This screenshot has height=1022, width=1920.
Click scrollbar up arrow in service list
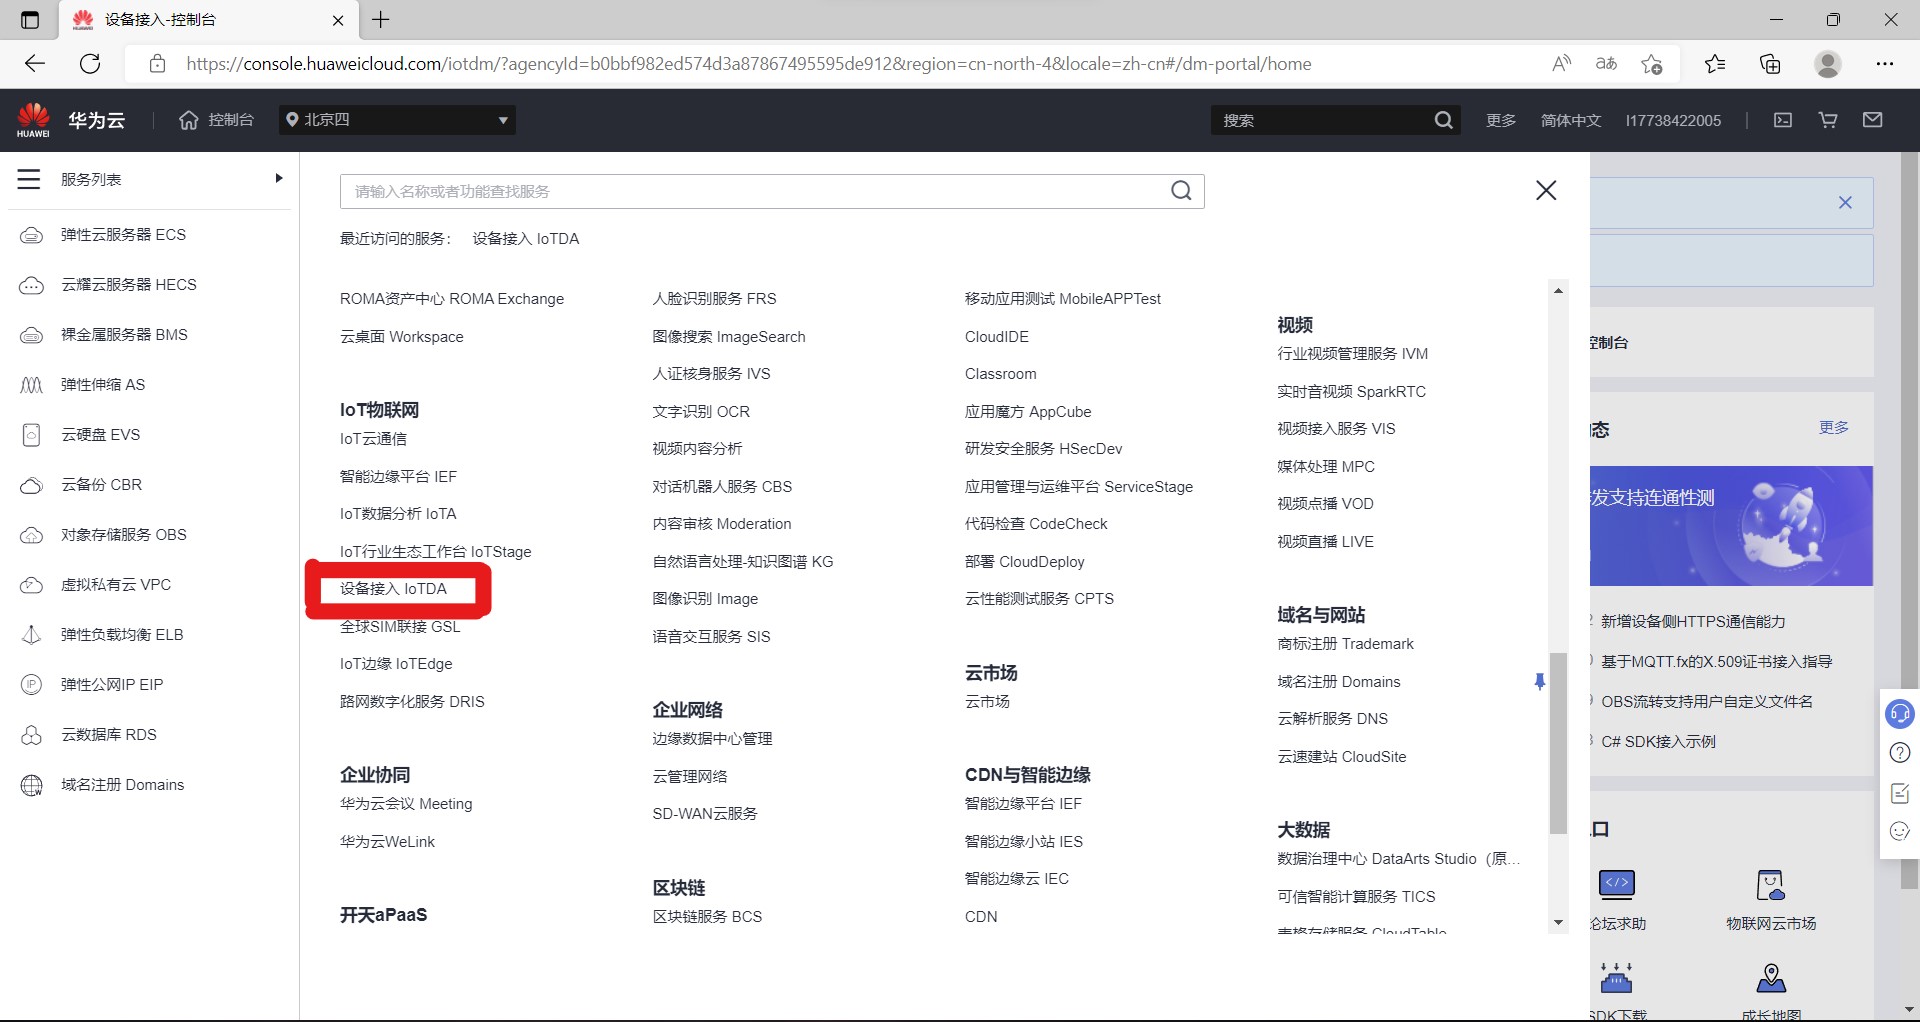1558,291
